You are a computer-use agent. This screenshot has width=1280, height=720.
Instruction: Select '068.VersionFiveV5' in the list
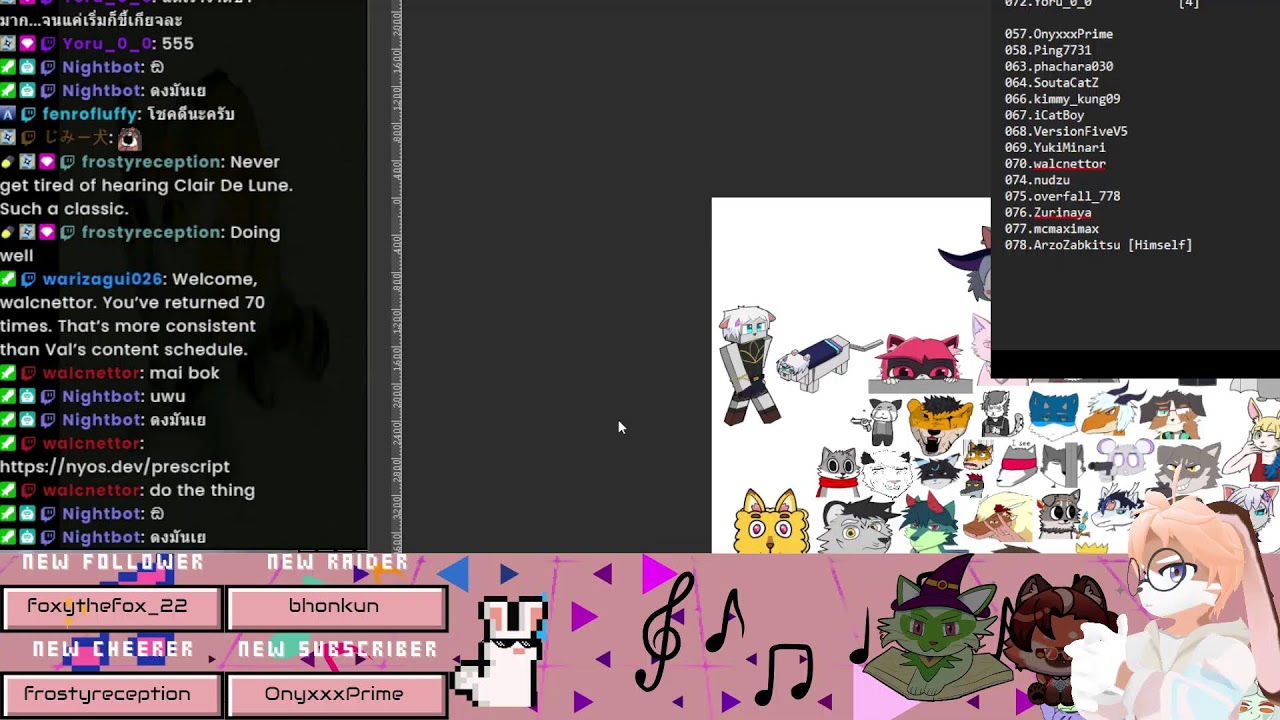(x=1066, y=131)
